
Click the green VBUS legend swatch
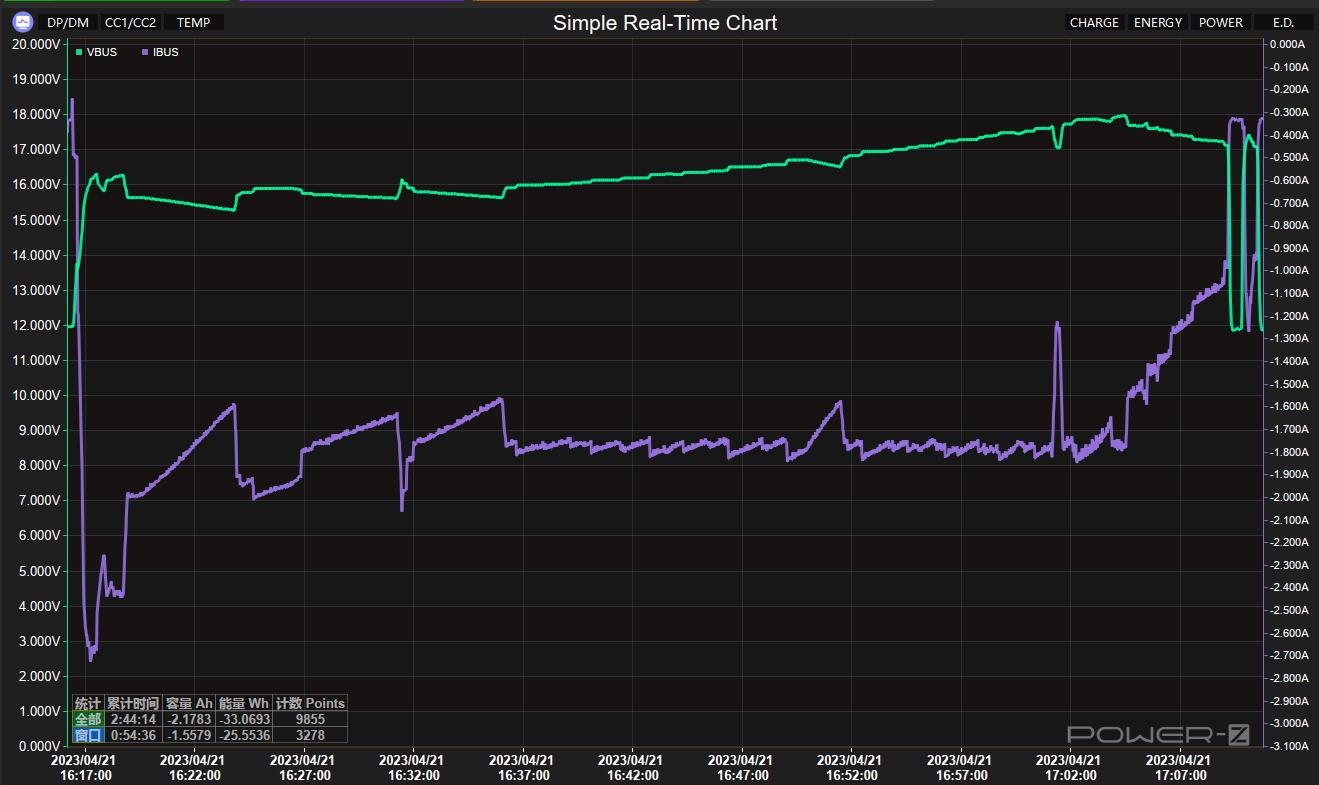click(79, 52)
